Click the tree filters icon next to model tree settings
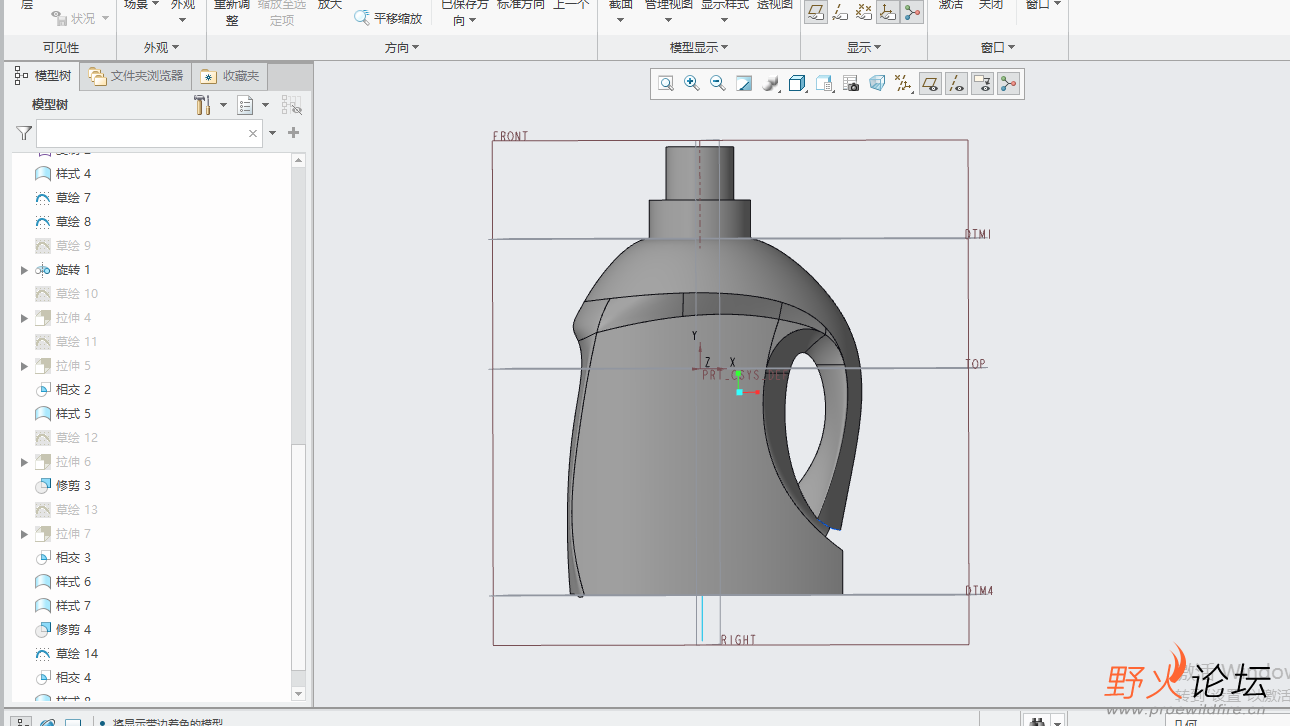 point(292,105)
